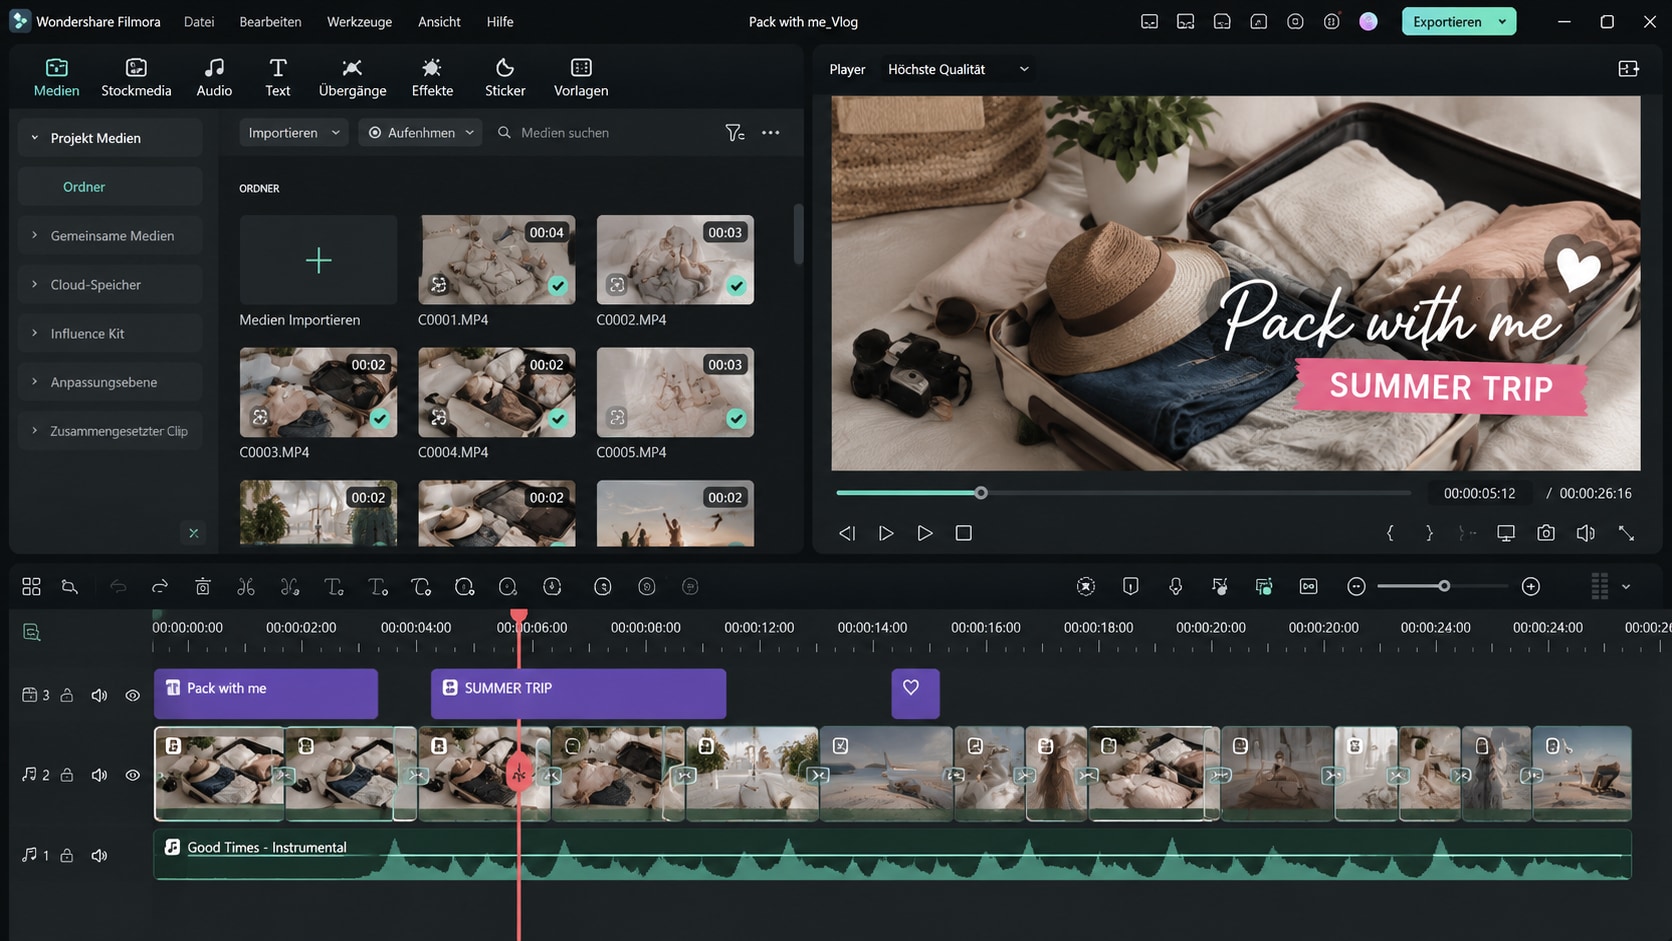The height and width of the screenshot is (941, 1672).
Task: Open the player volume icon
Action: (x=1586, y=533)
